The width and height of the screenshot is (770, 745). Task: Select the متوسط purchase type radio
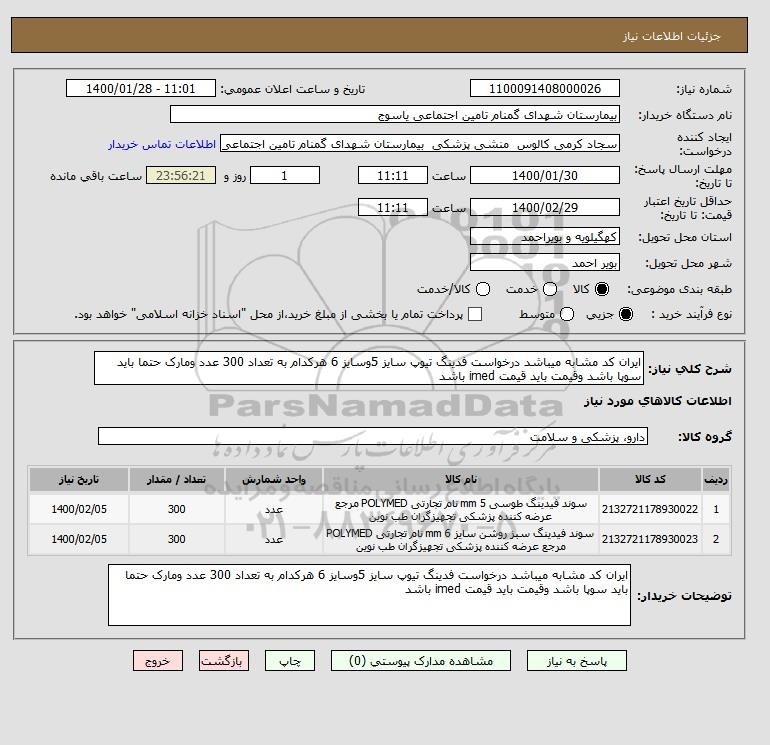pos(567,314)
